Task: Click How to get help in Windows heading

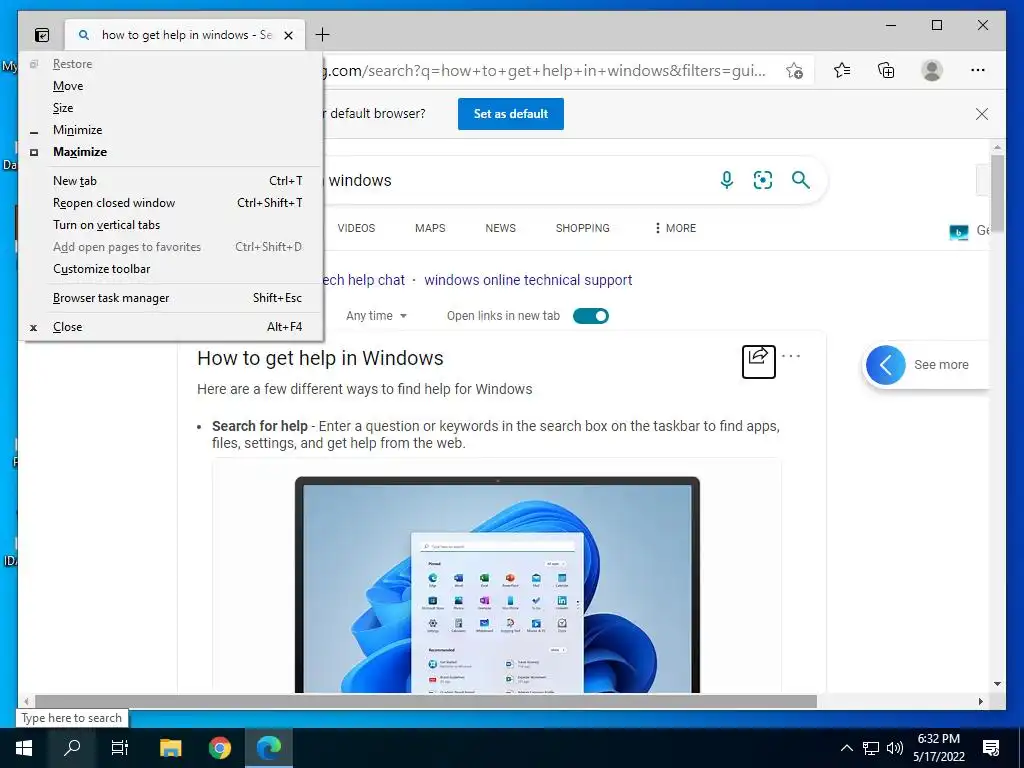Action: pyautogui.click(x=320, y=358)
